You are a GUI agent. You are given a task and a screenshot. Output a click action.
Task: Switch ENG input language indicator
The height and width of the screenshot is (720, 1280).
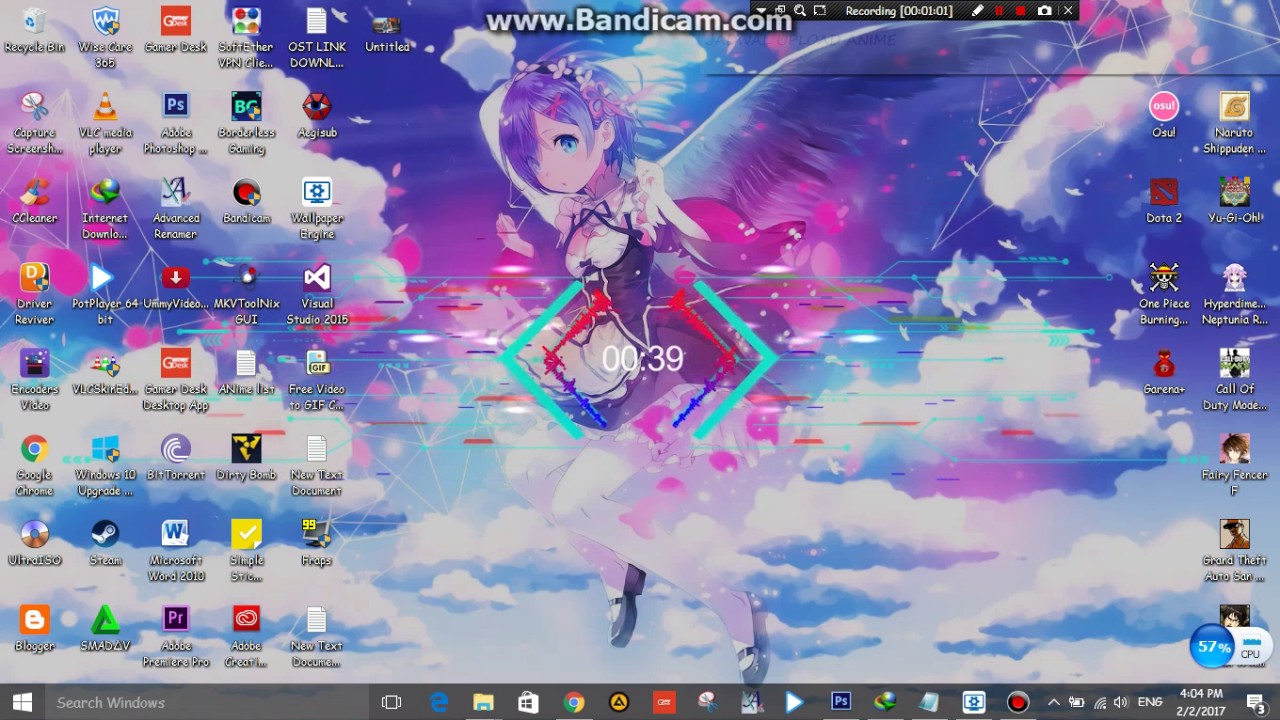tap(1150, 702)
